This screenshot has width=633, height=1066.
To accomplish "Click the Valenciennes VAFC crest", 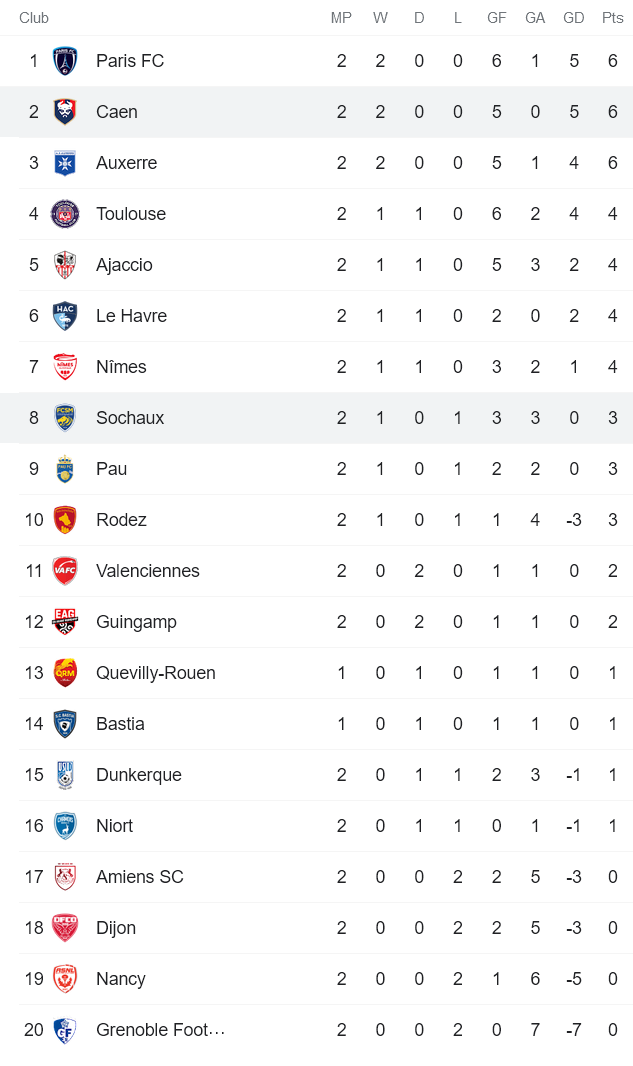I will point(65,570).
